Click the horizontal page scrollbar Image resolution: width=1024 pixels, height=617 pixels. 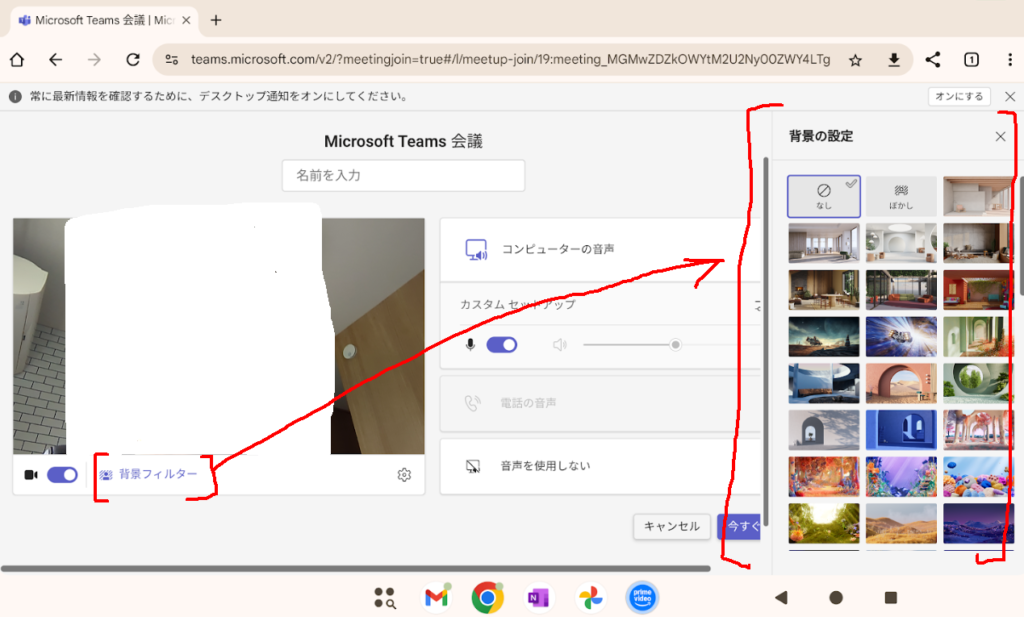pyautogui.click(x=355, y=569)
